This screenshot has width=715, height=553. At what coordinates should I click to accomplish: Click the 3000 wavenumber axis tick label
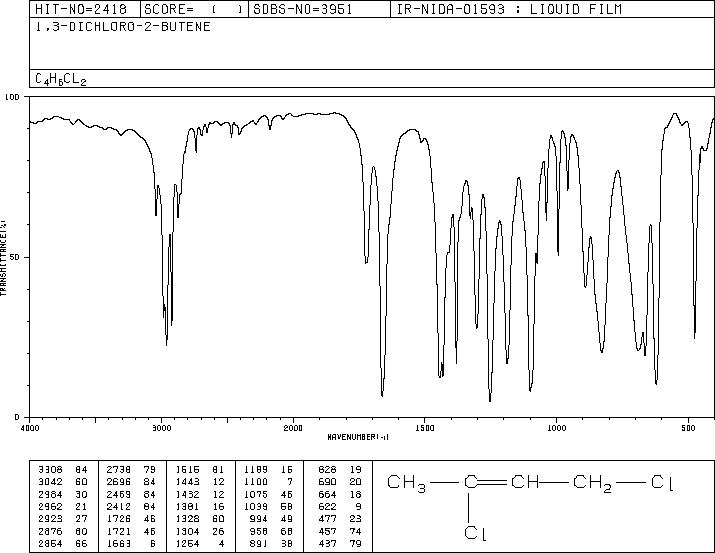(161, 428)
